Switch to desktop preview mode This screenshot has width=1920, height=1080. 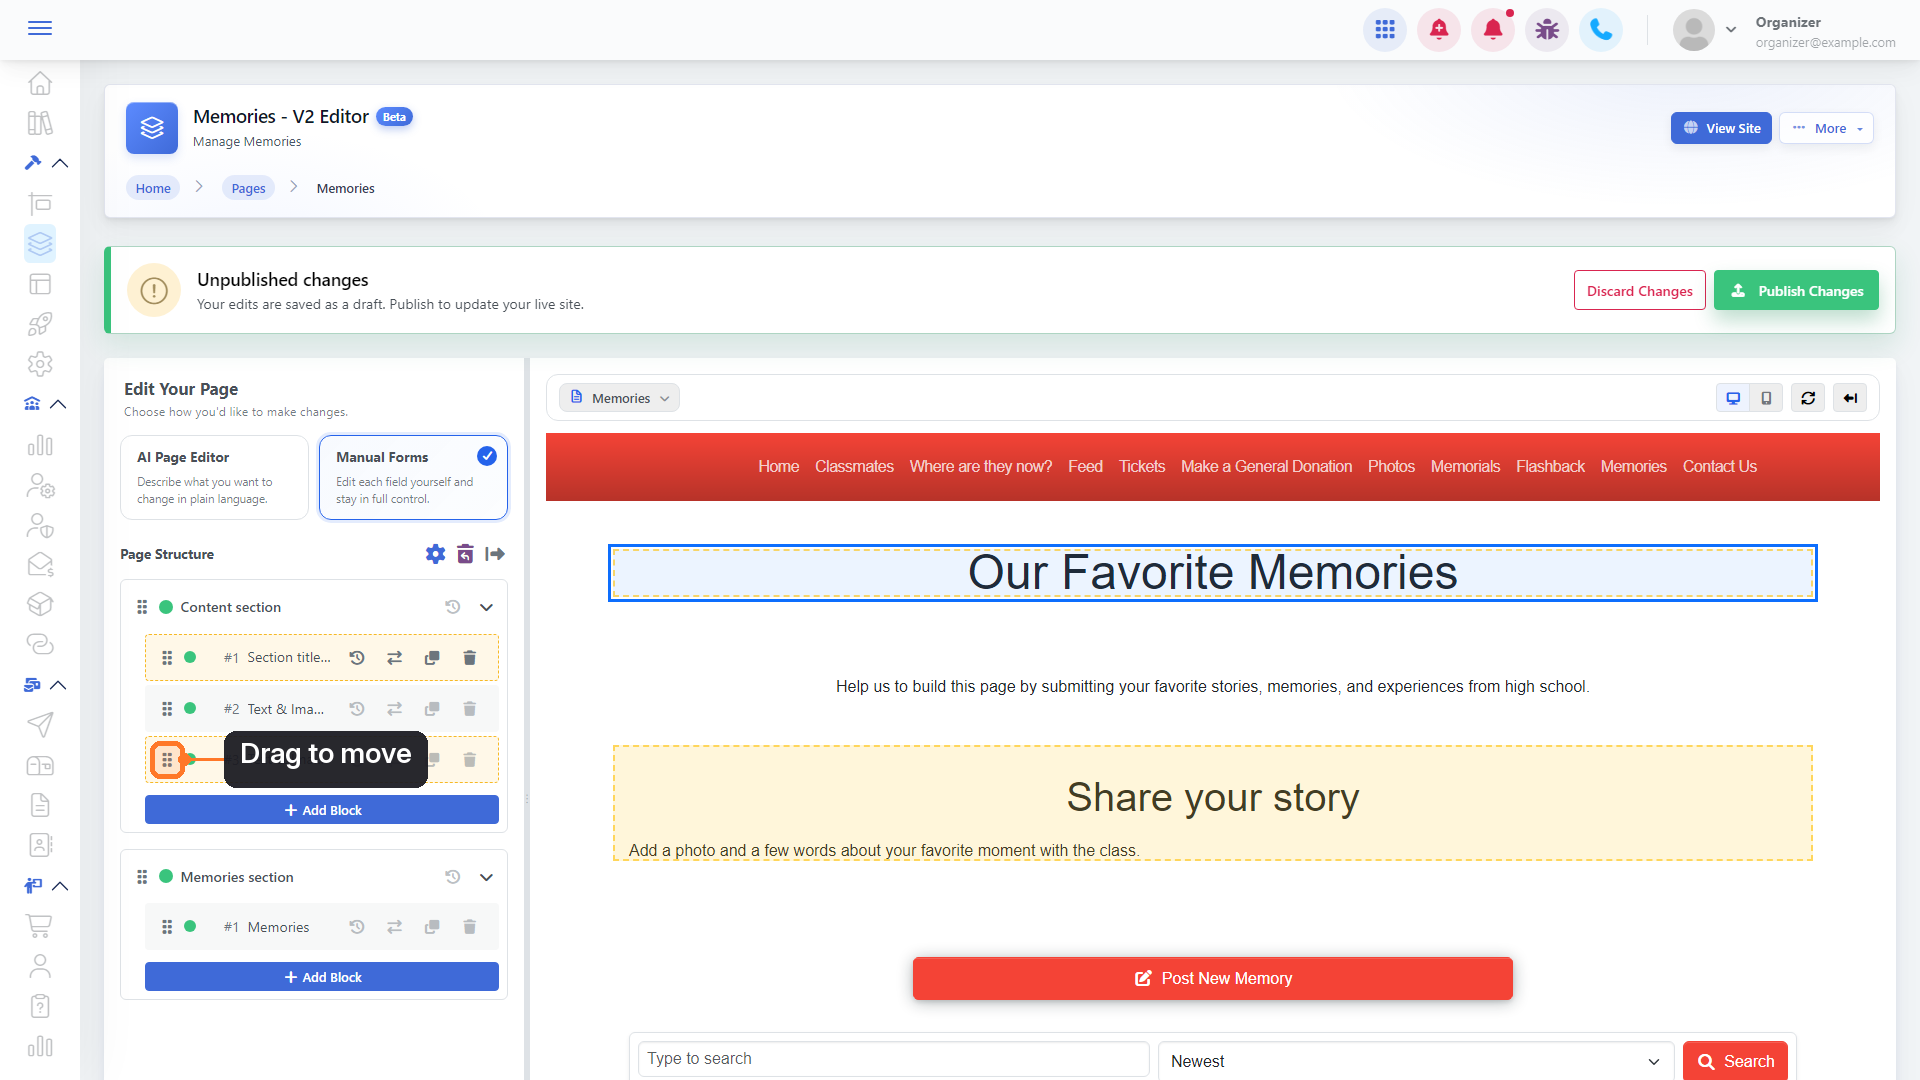click(x=1733, y=398)
